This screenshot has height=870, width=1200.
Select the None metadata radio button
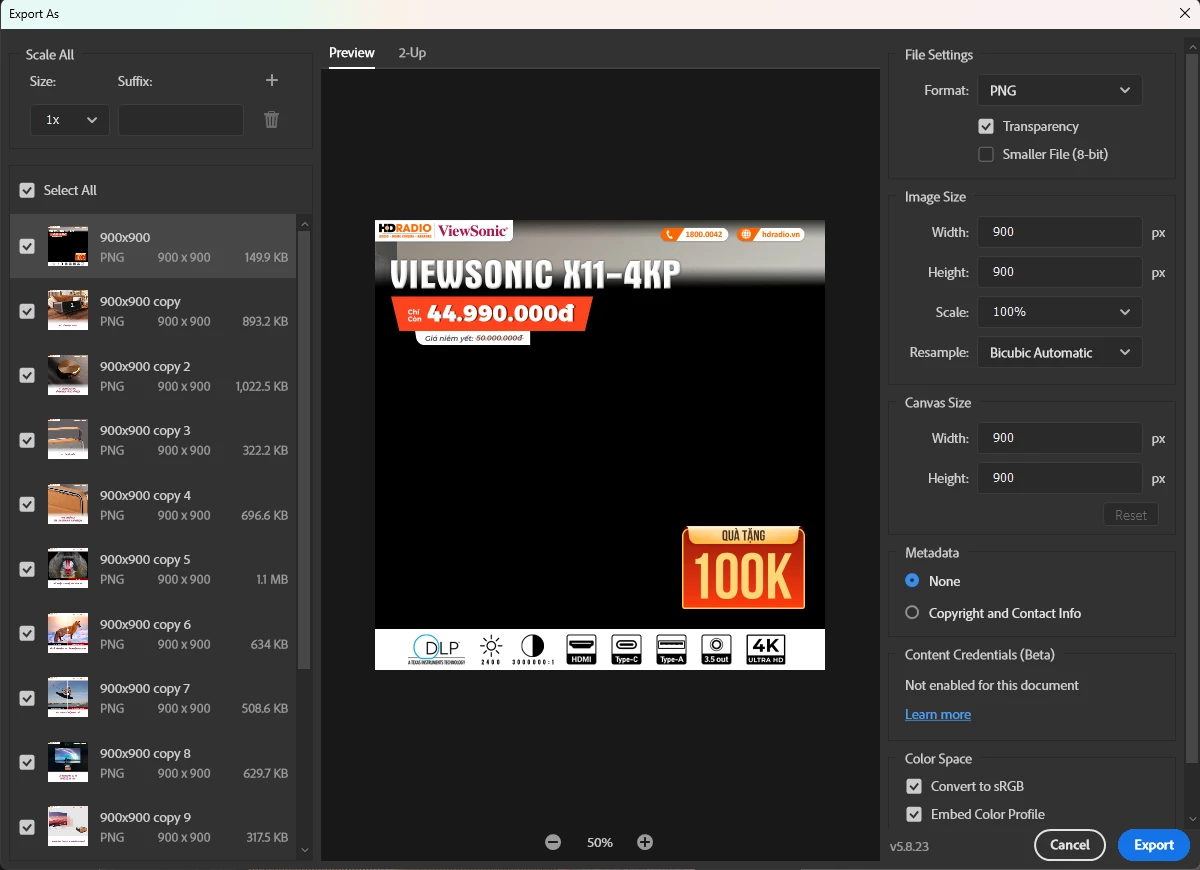[912, 580]
